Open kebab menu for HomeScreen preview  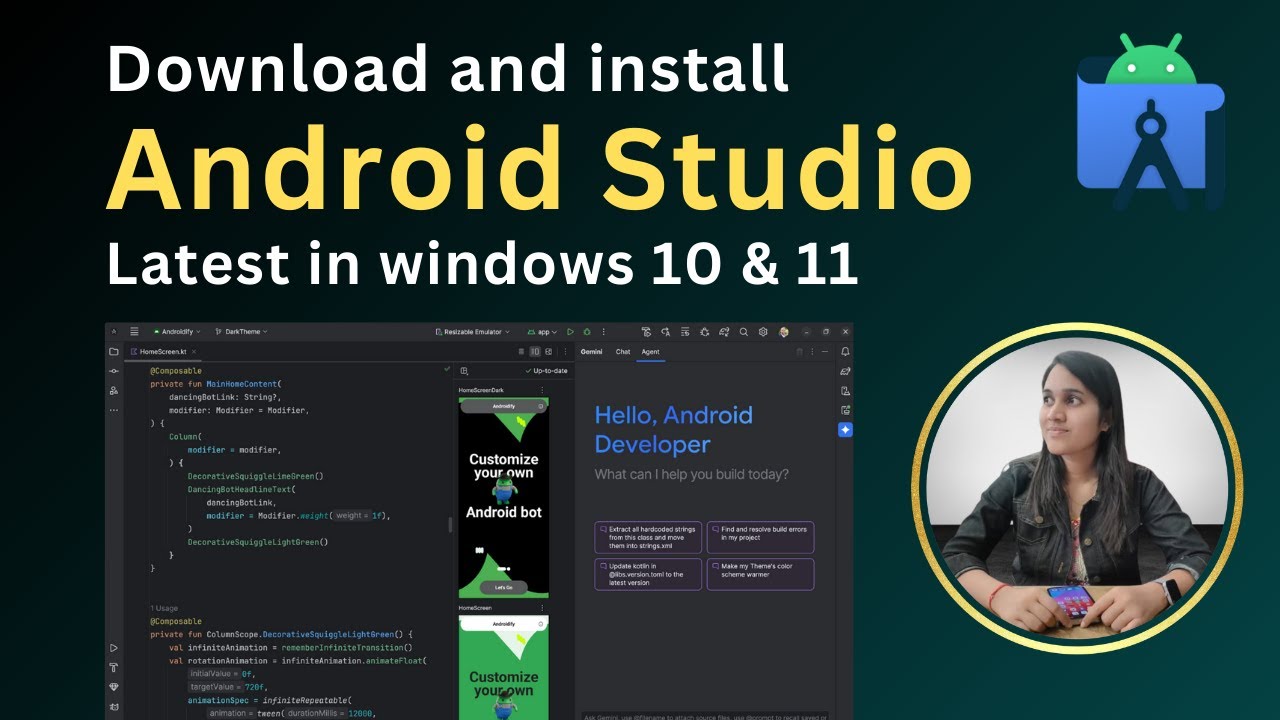[542, 607]
